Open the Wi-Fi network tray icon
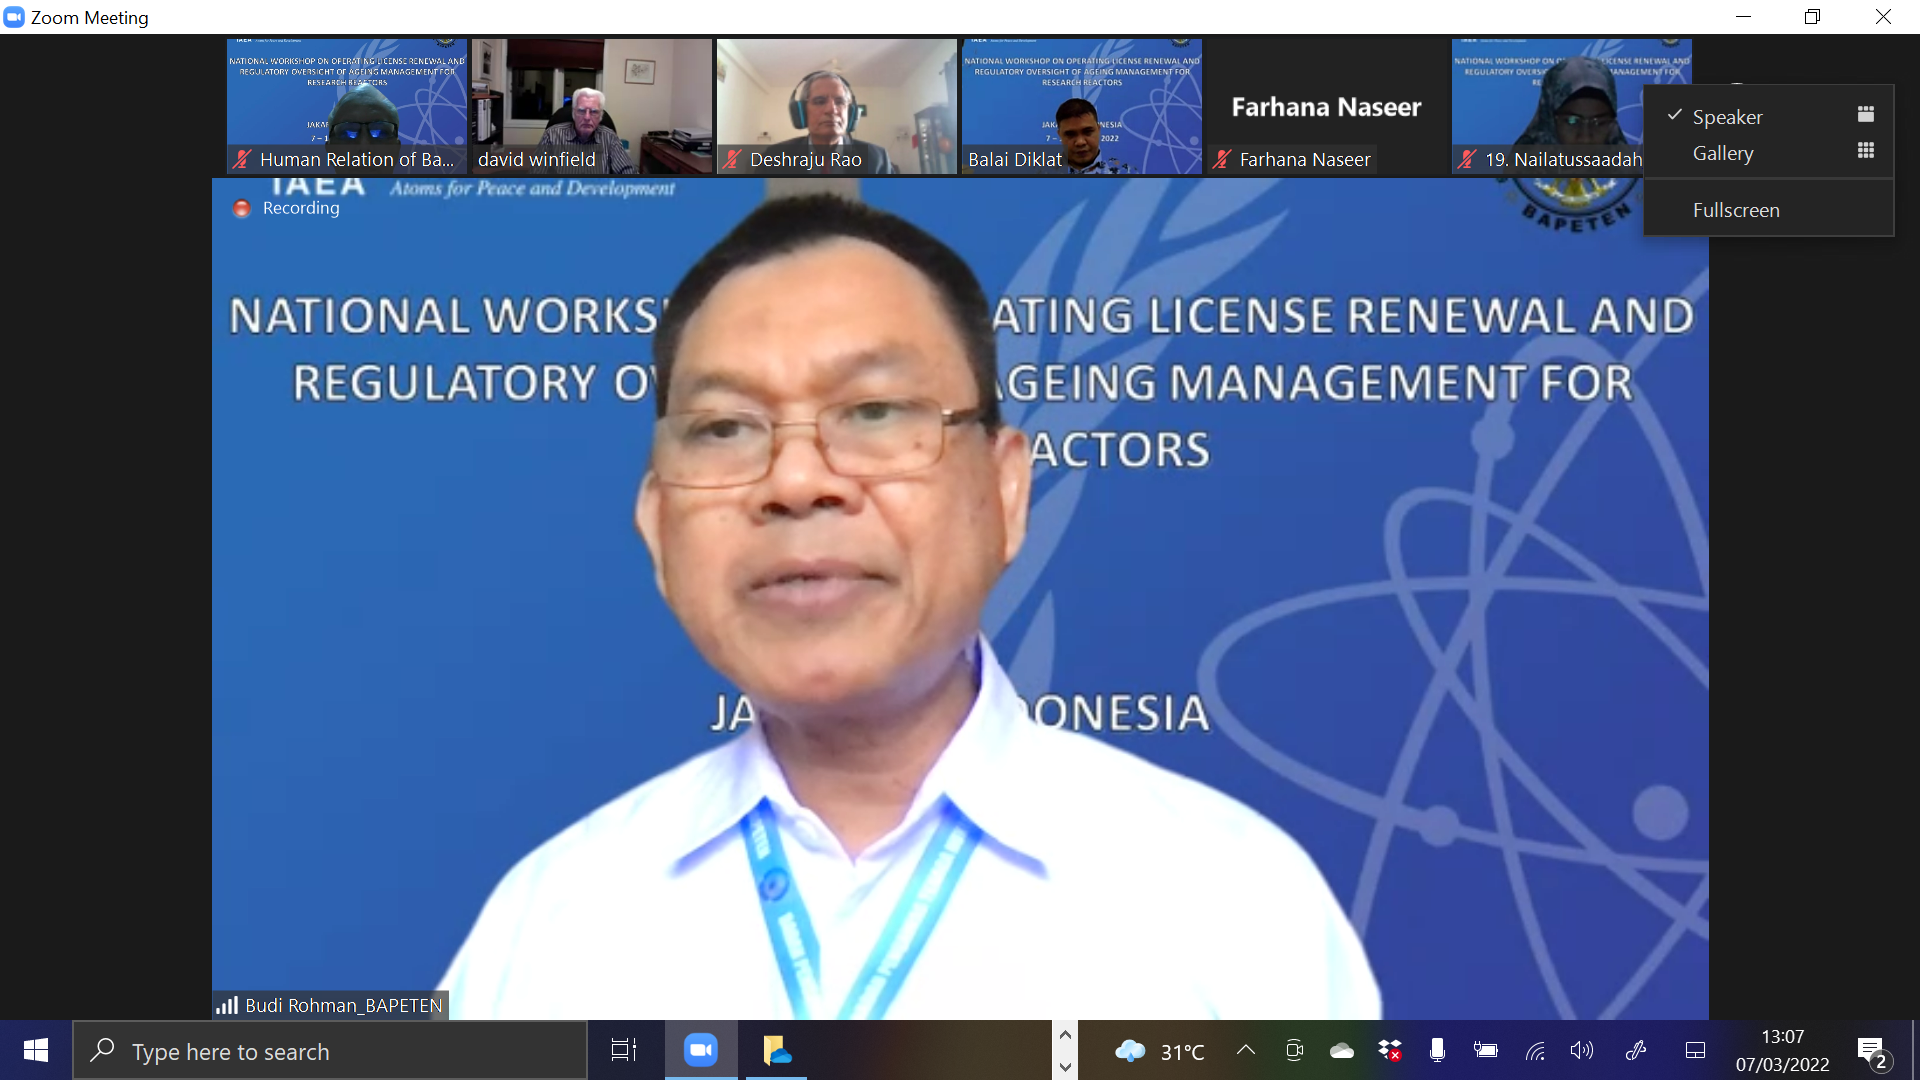The height and width of the screenshot is (1080, 1920). tap(1535, 1050)
